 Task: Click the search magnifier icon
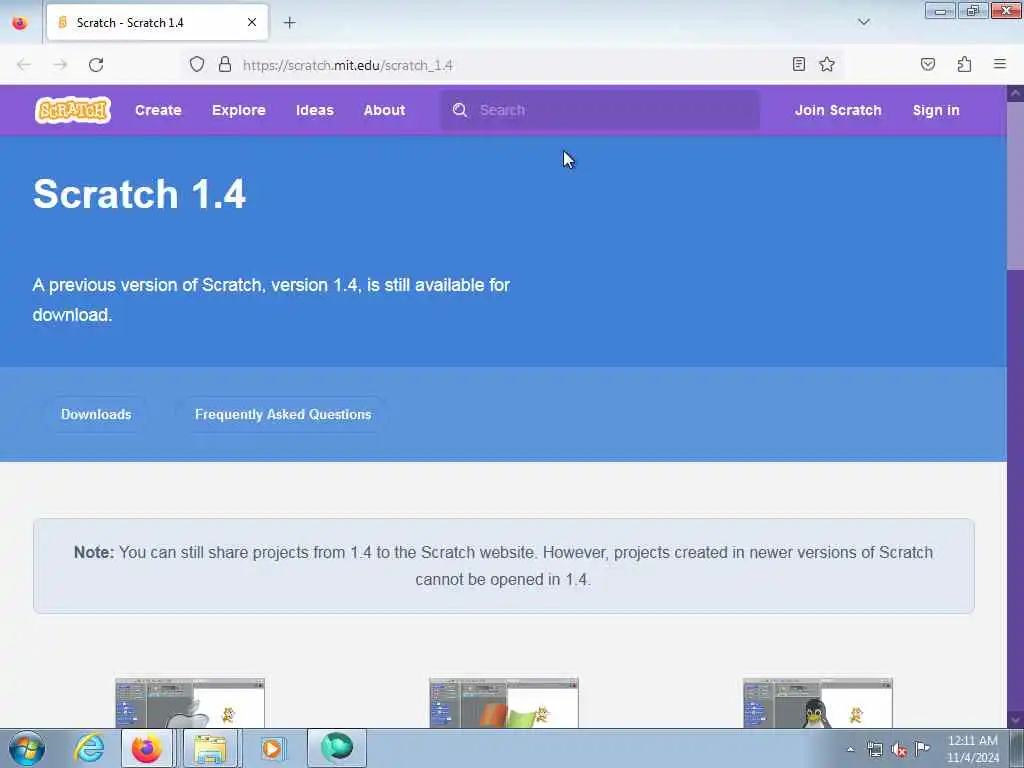460,110
